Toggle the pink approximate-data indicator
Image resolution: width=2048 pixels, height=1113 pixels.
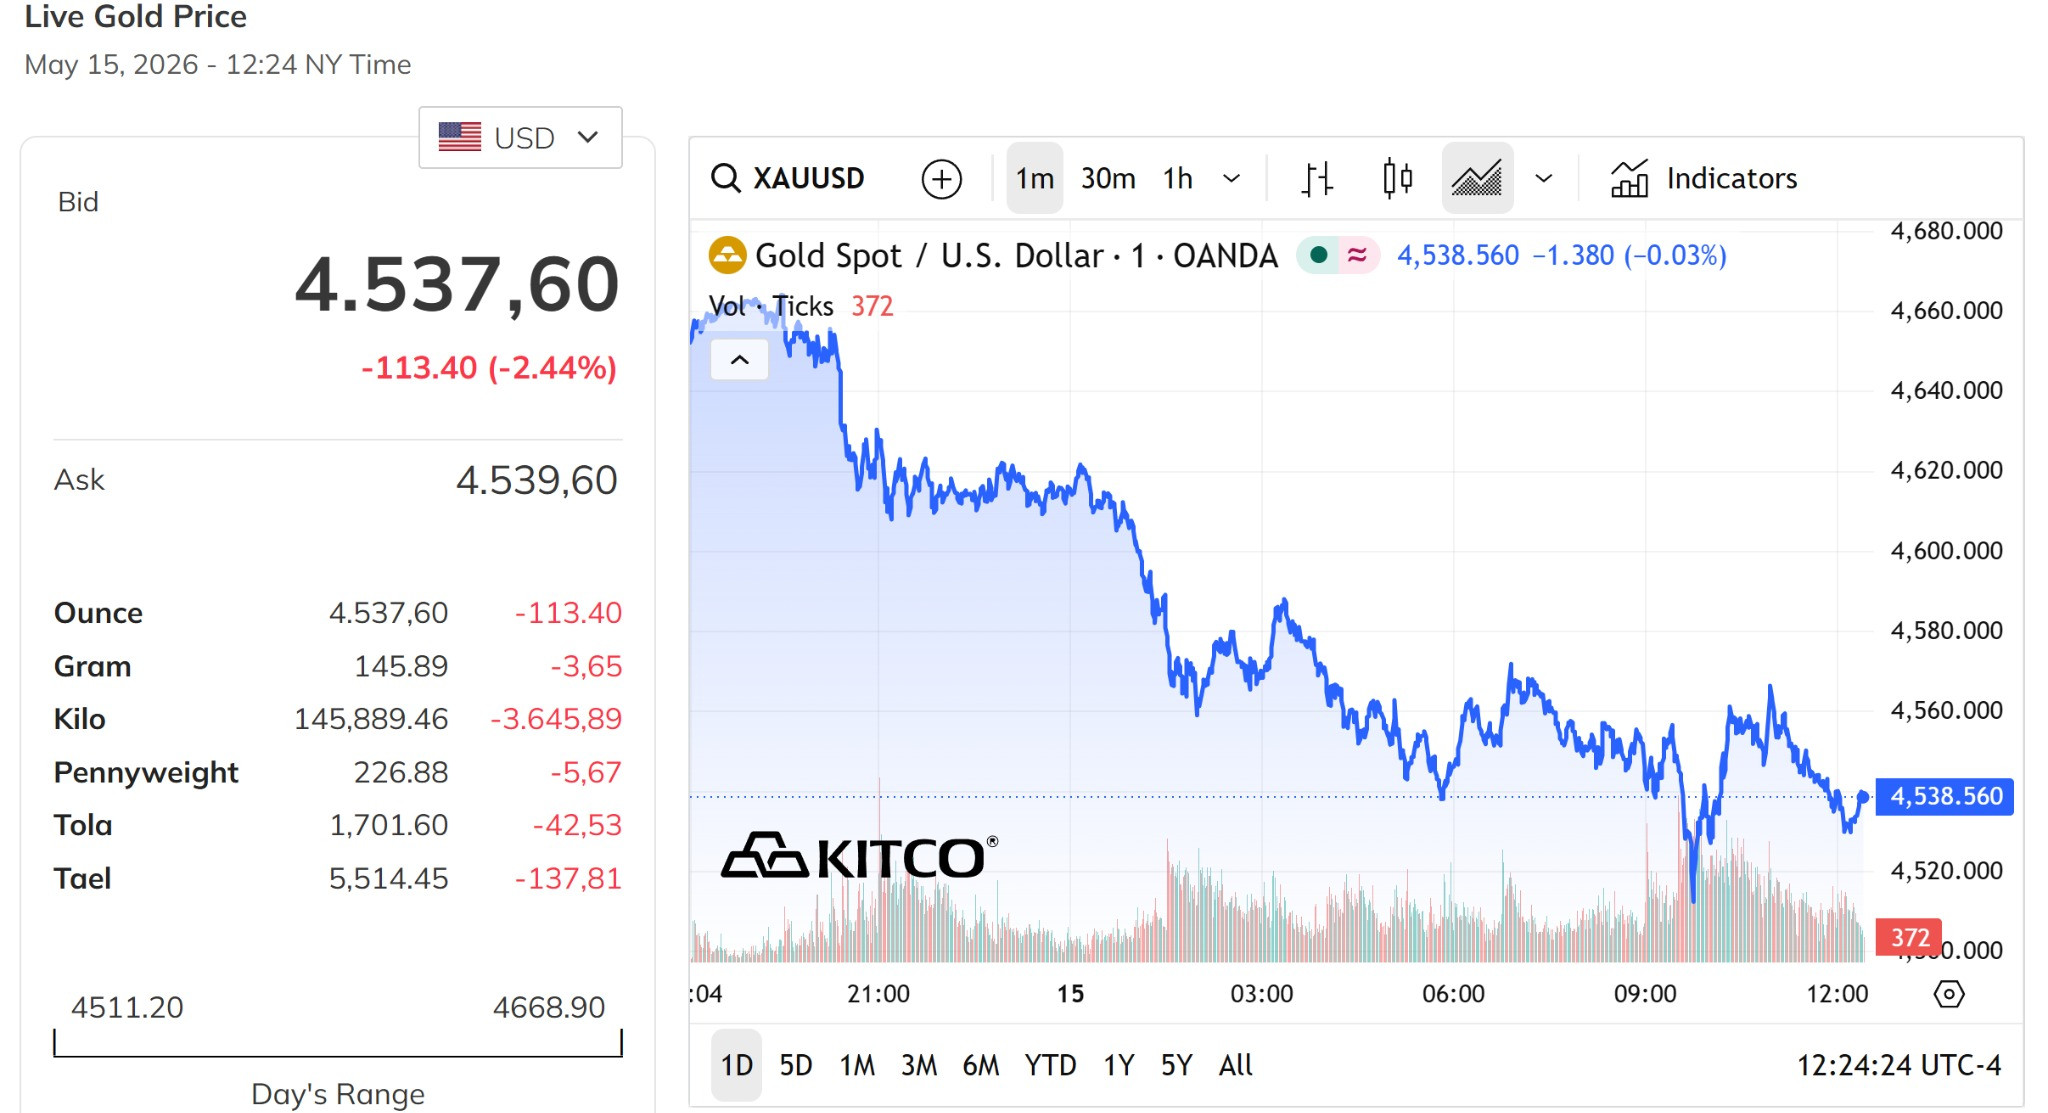coord(1357,255)
